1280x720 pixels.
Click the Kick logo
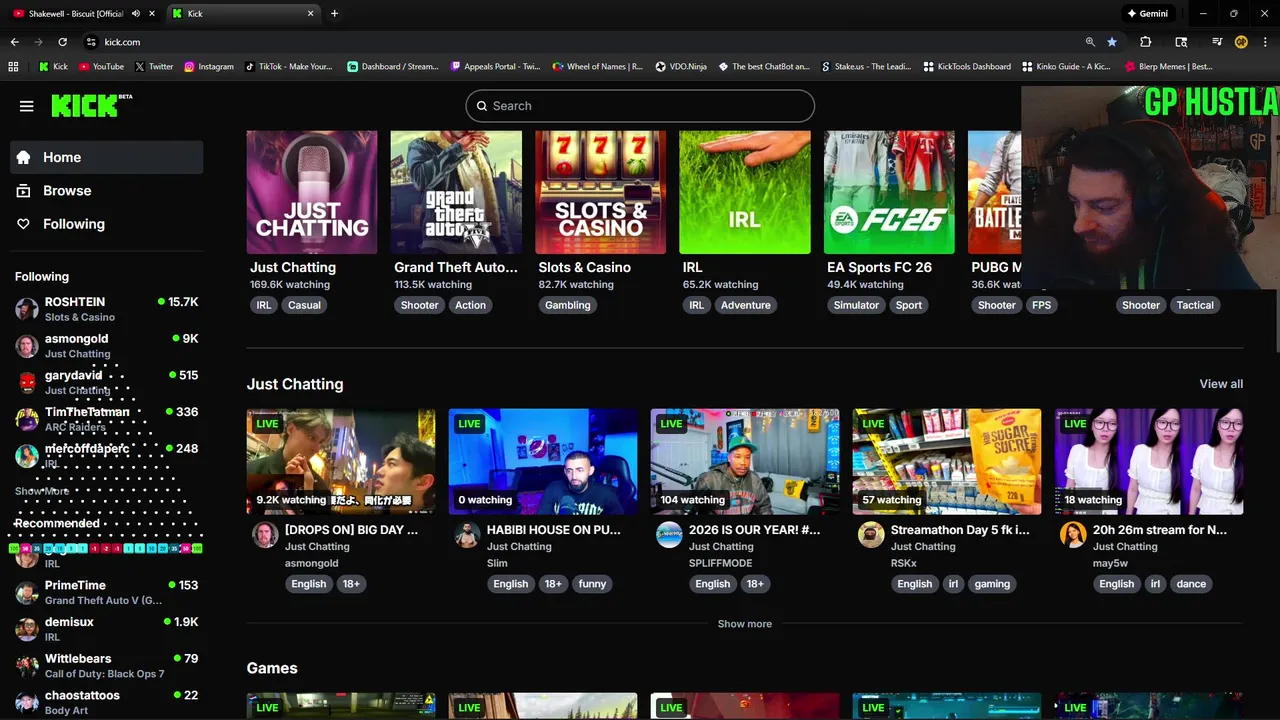(91, 106)
